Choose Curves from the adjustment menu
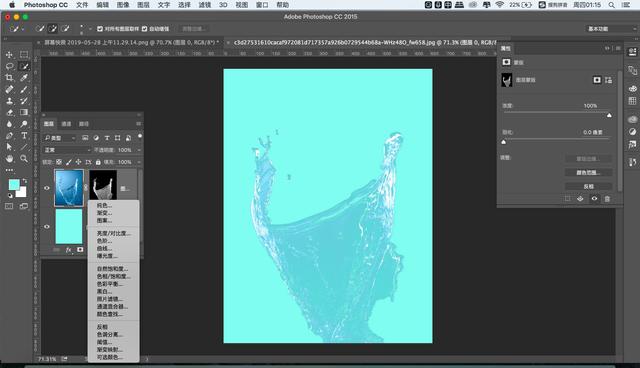This screenshot has height=368, width=640. click(x=104, y=248)
